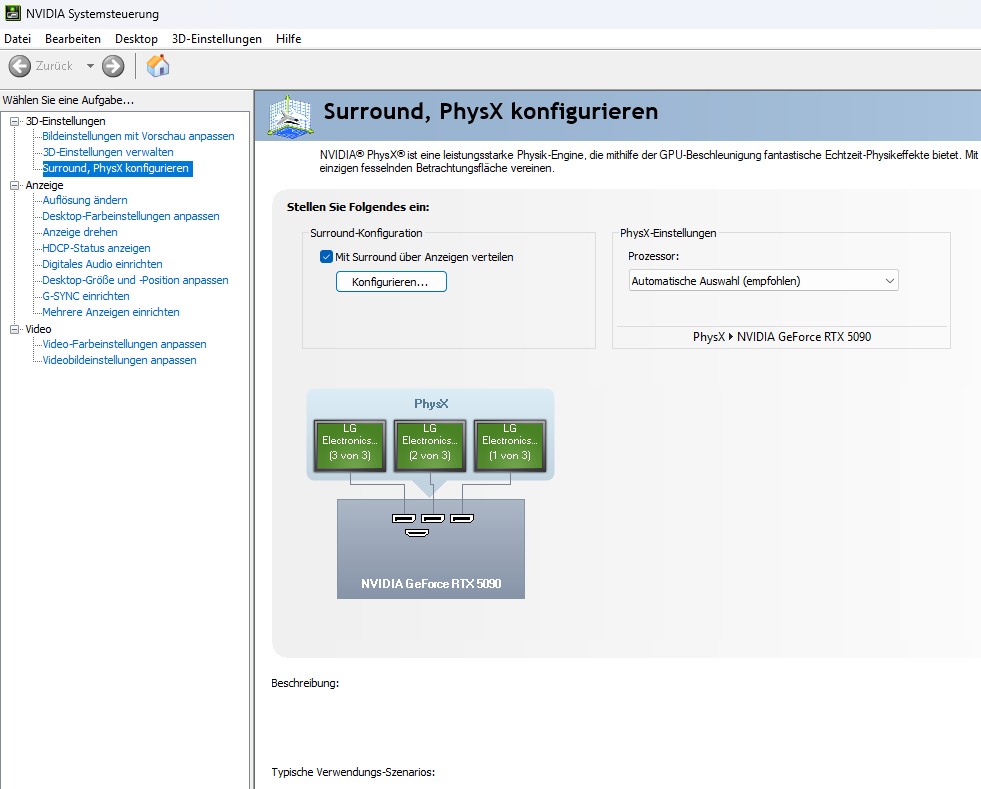Click the PhysX NVIDIA GeForce RTX 5090 status text
Viewport: 981px width, 789px height.
[x=781, y=337]
